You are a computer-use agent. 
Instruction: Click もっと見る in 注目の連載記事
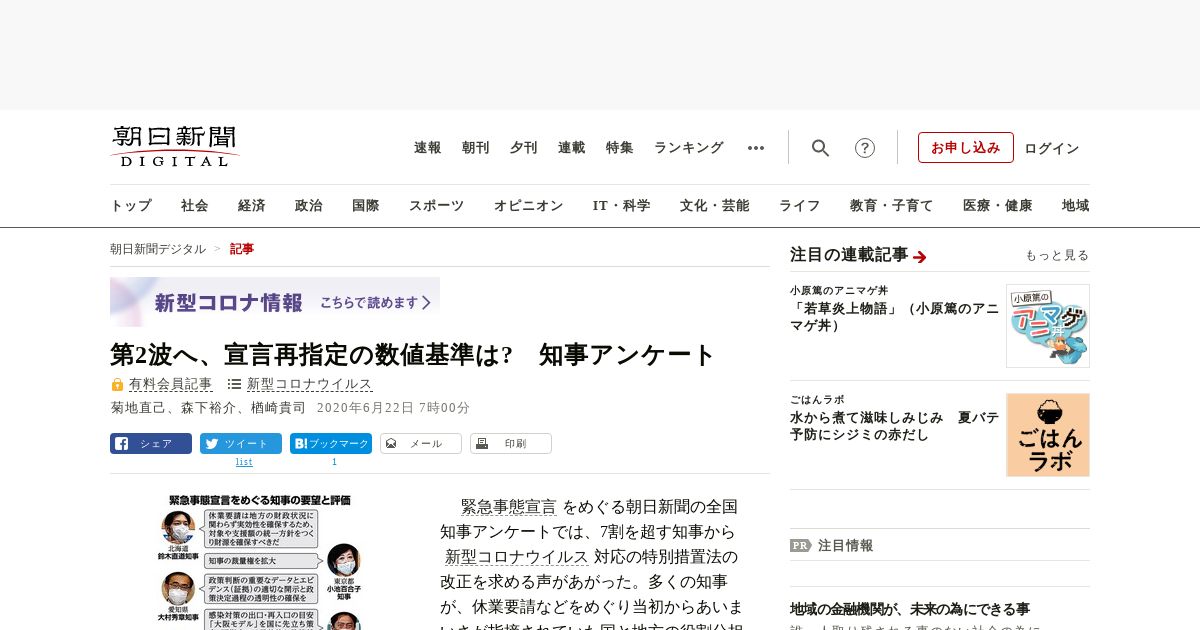tap(1057, 256)
